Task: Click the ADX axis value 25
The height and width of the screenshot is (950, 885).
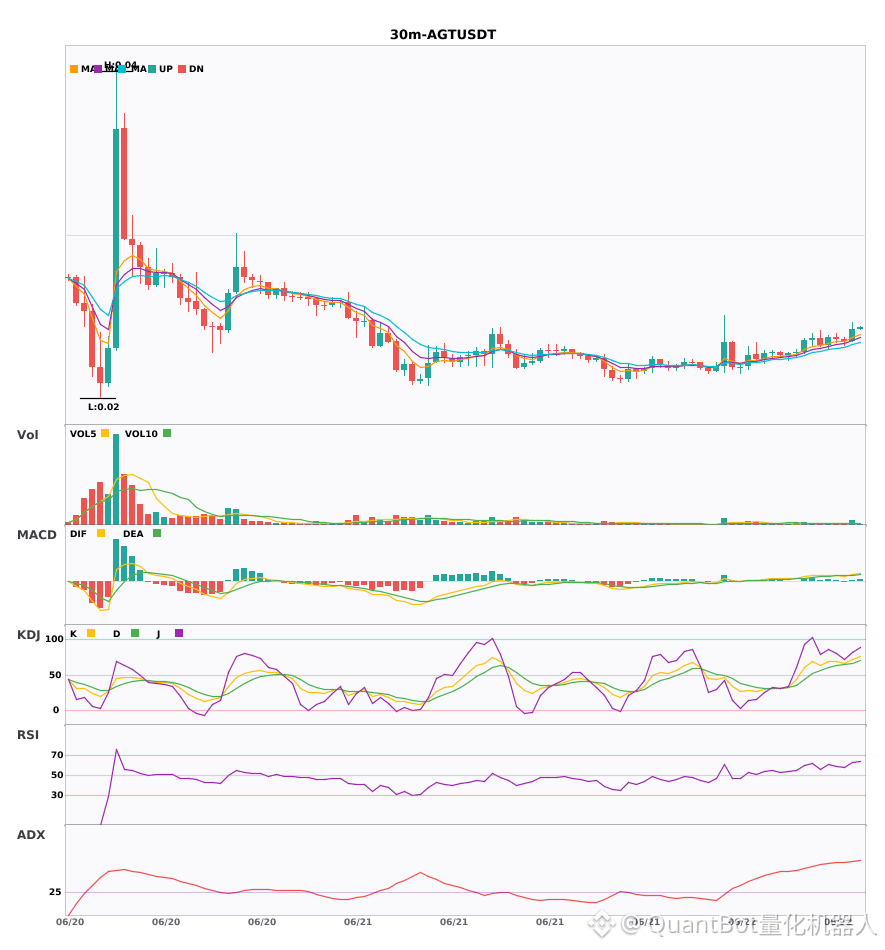Action: [55, 892]
